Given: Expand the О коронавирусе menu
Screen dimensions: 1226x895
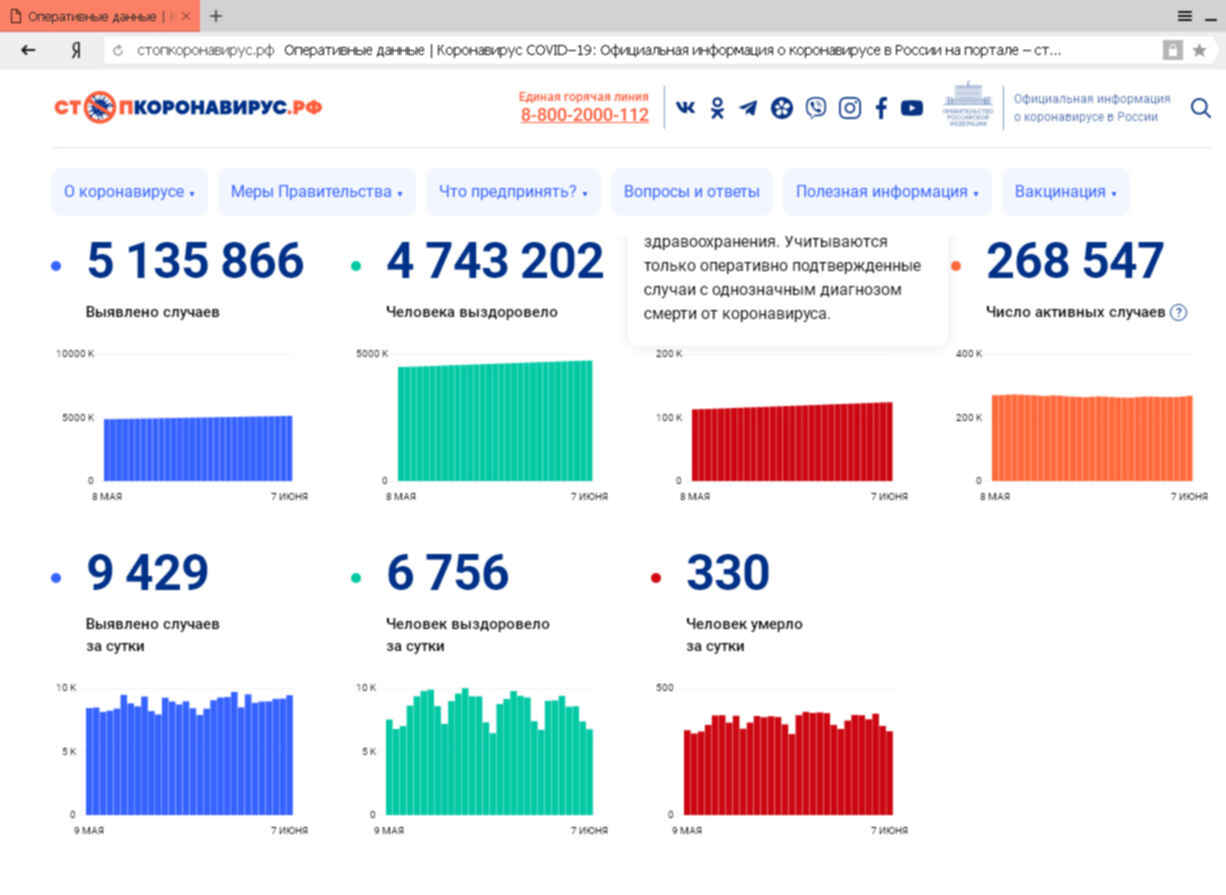Looking at the screenshot, I should (x=129, y=192).
